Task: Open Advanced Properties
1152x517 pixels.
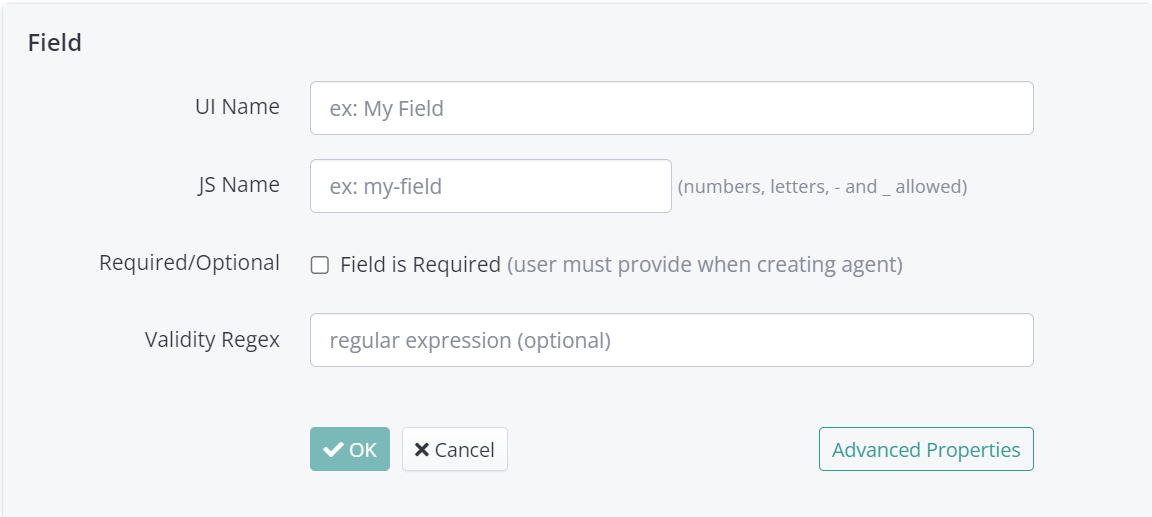Action: click(x=926, y=450)
